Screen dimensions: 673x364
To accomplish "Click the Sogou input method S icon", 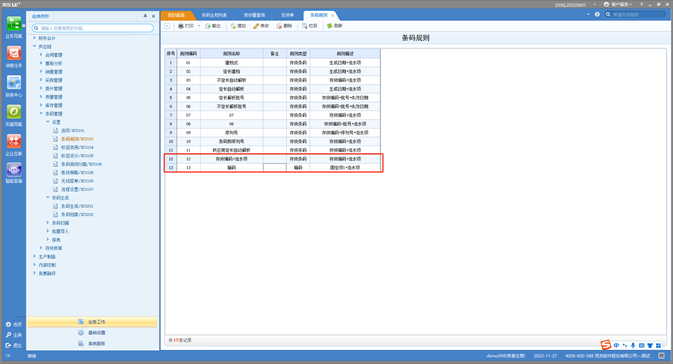I will (x=606, y=345).
